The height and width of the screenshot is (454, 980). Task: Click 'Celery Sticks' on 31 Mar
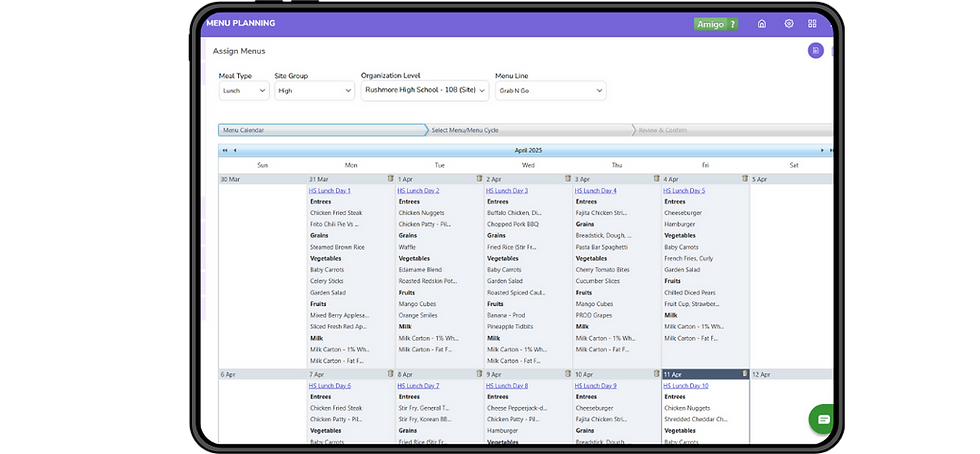[326, 281]
